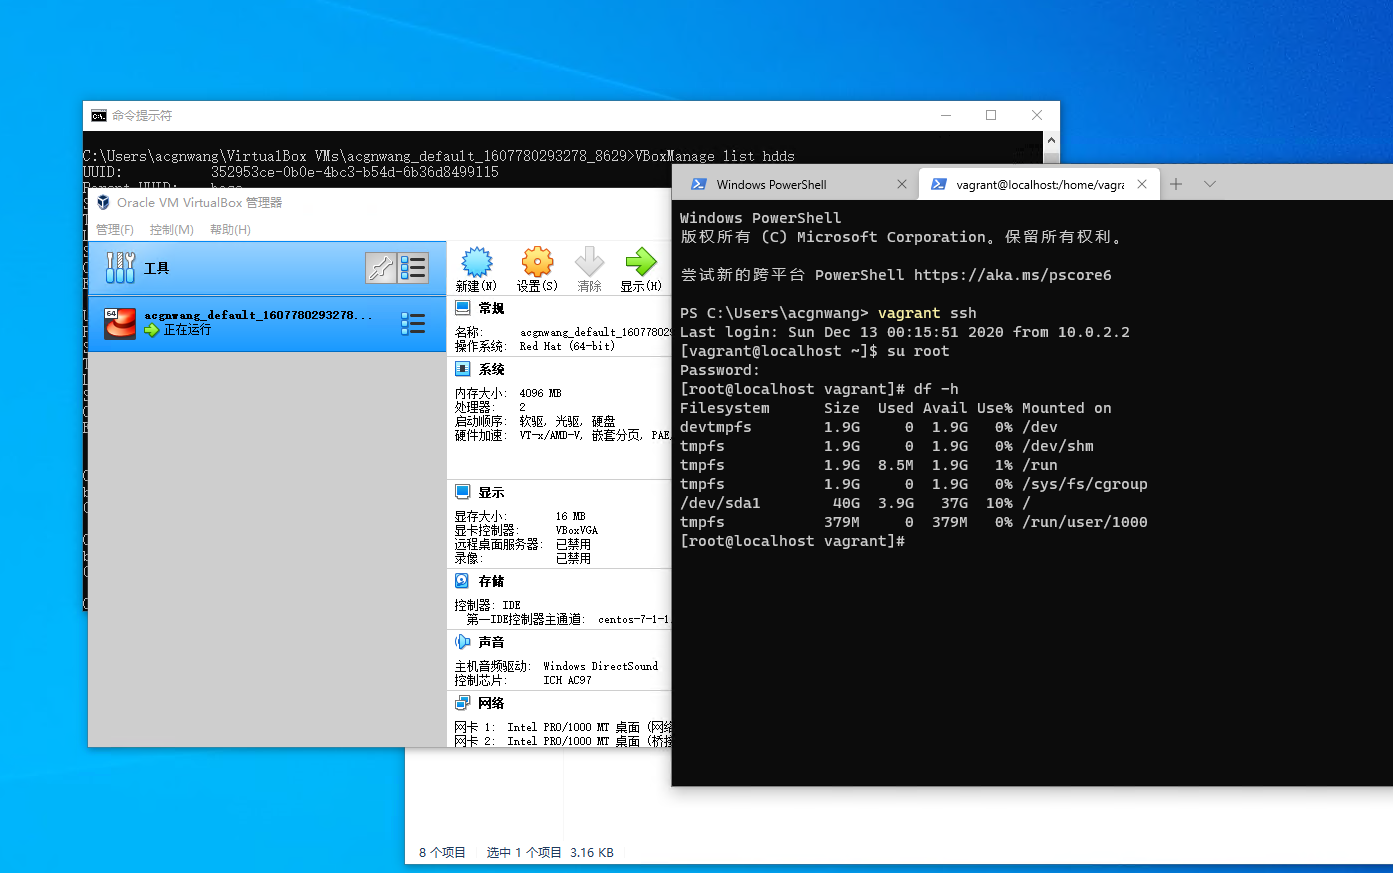Select the acgnwang_default VM red hat icon
Screen dimensions: 1393x873
tap(120, 323)
